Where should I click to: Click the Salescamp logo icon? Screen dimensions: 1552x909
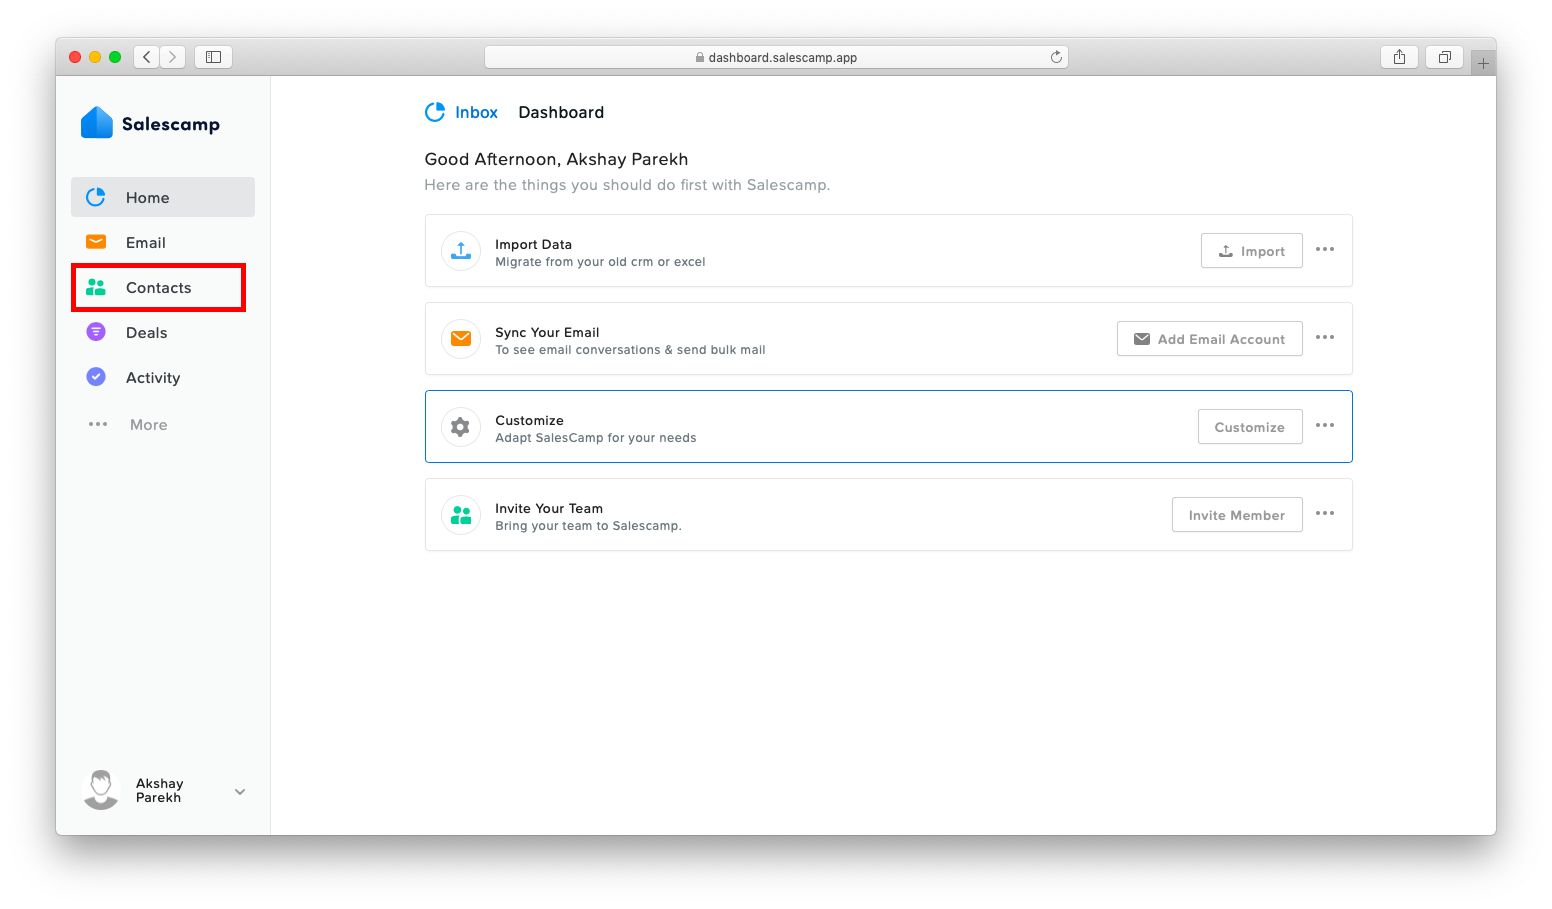click(x=97, y=123)
